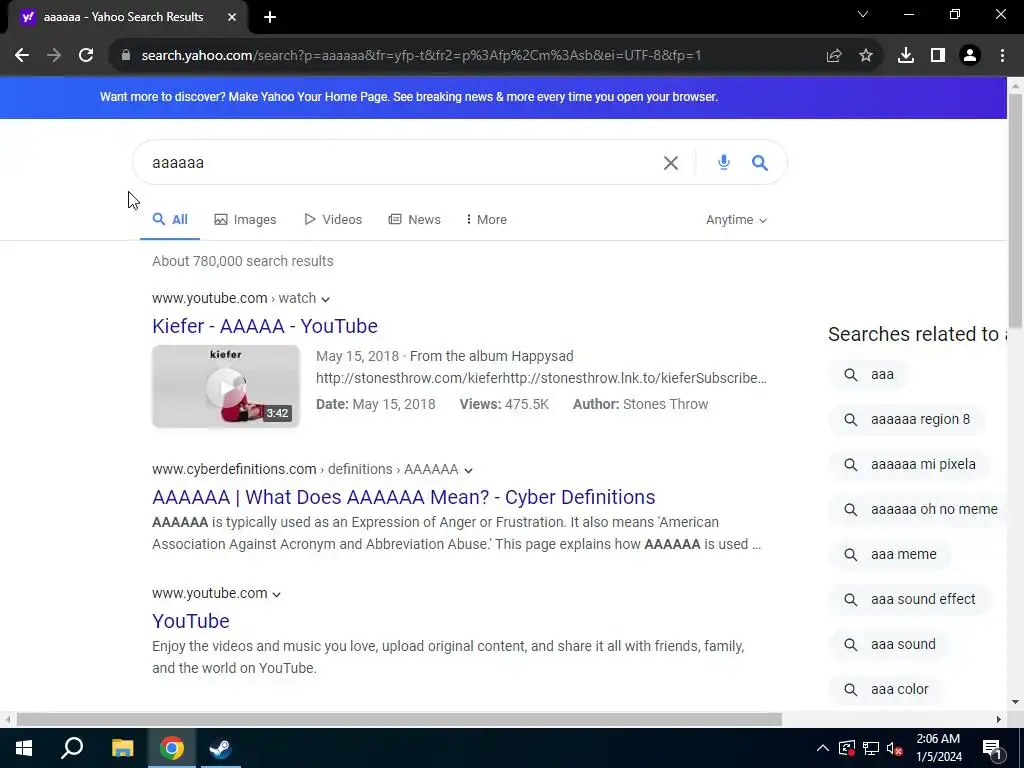The height and width of the screenshot is (768, 1024).
Task: Search related term aaa sound effect
Action: click(x=910, y=600)
